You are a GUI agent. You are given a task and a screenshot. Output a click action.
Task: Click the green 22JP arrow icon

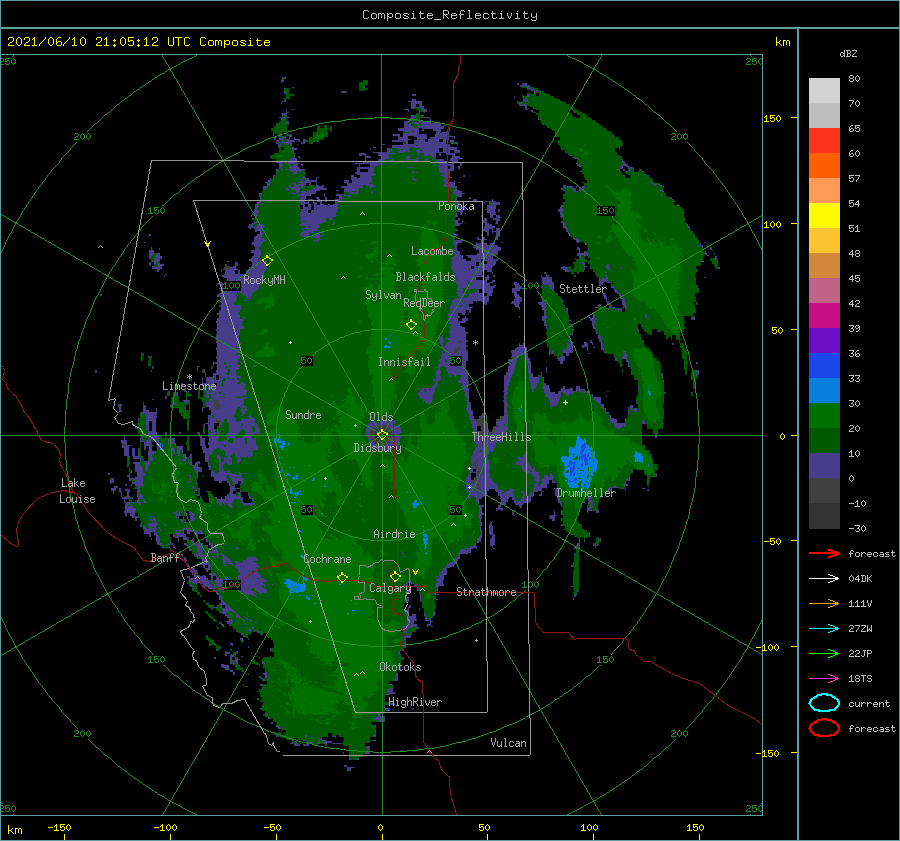(x=824, y=653)
